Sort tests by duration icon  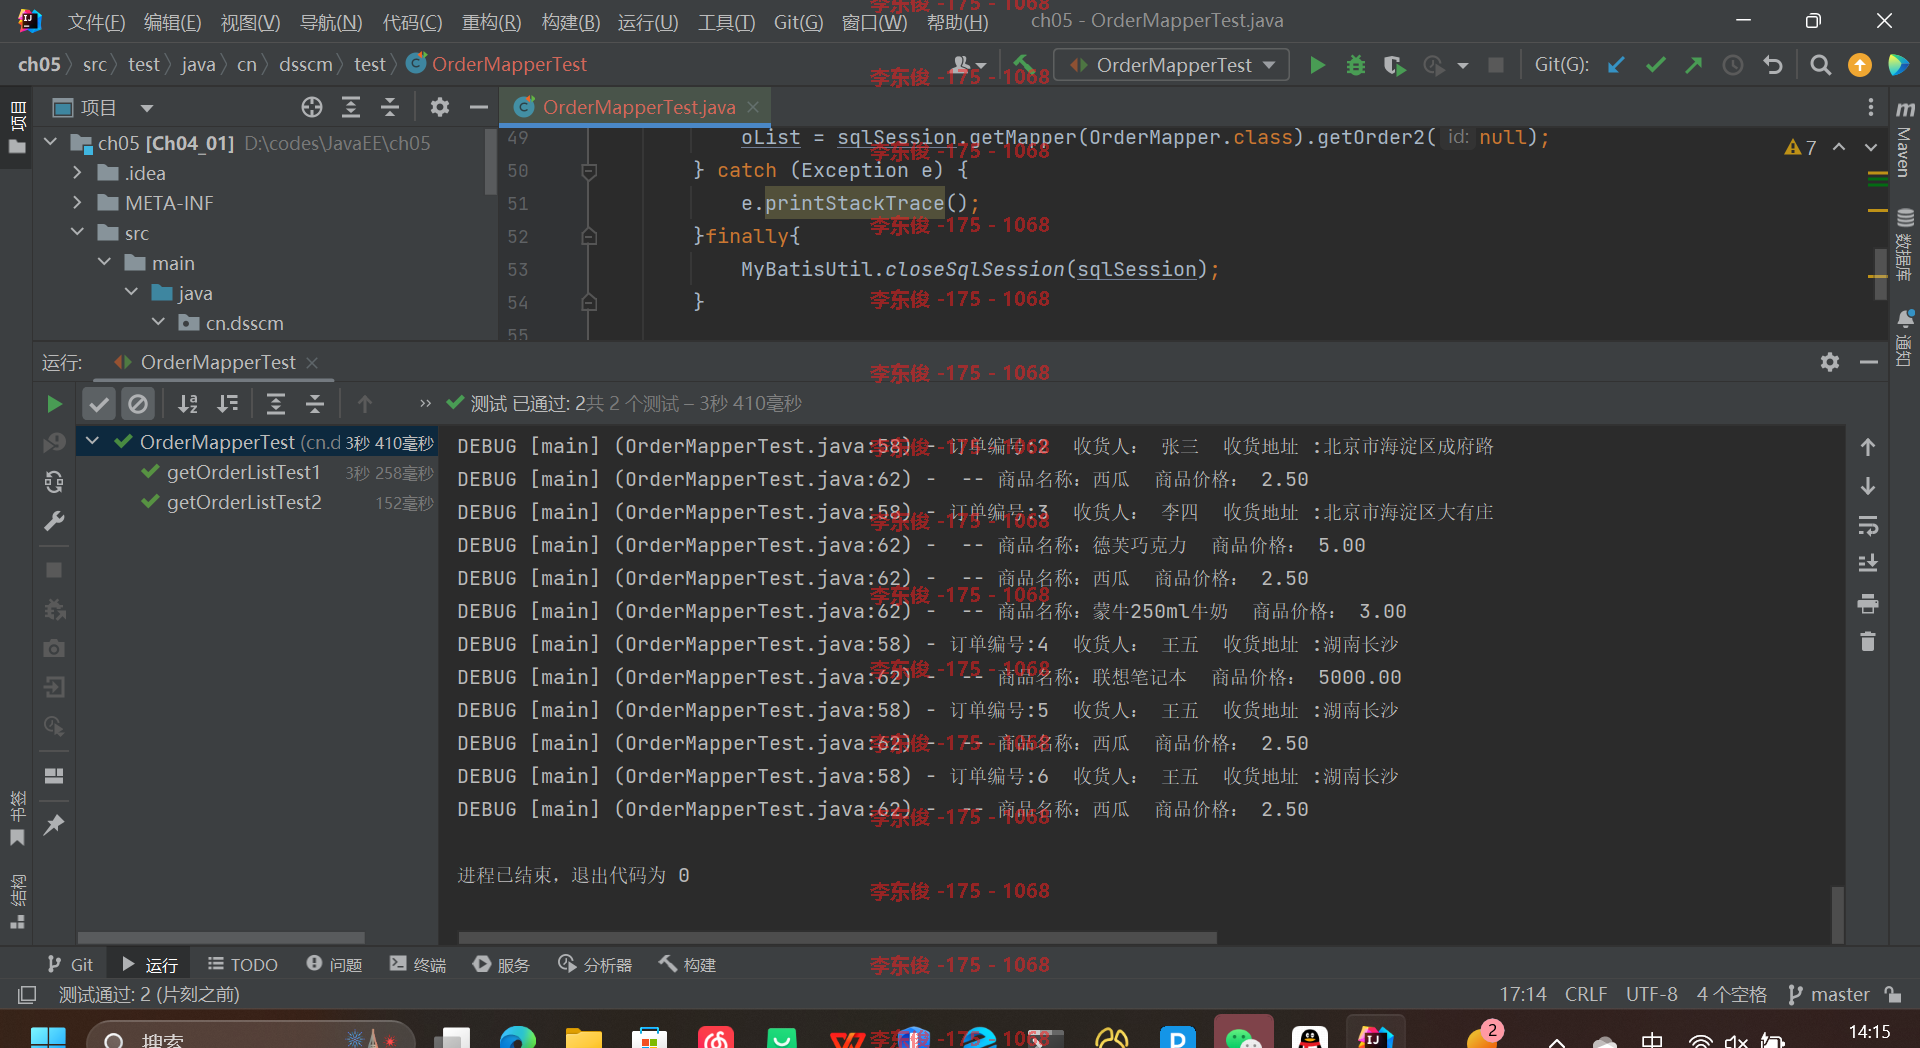point(228,404)
